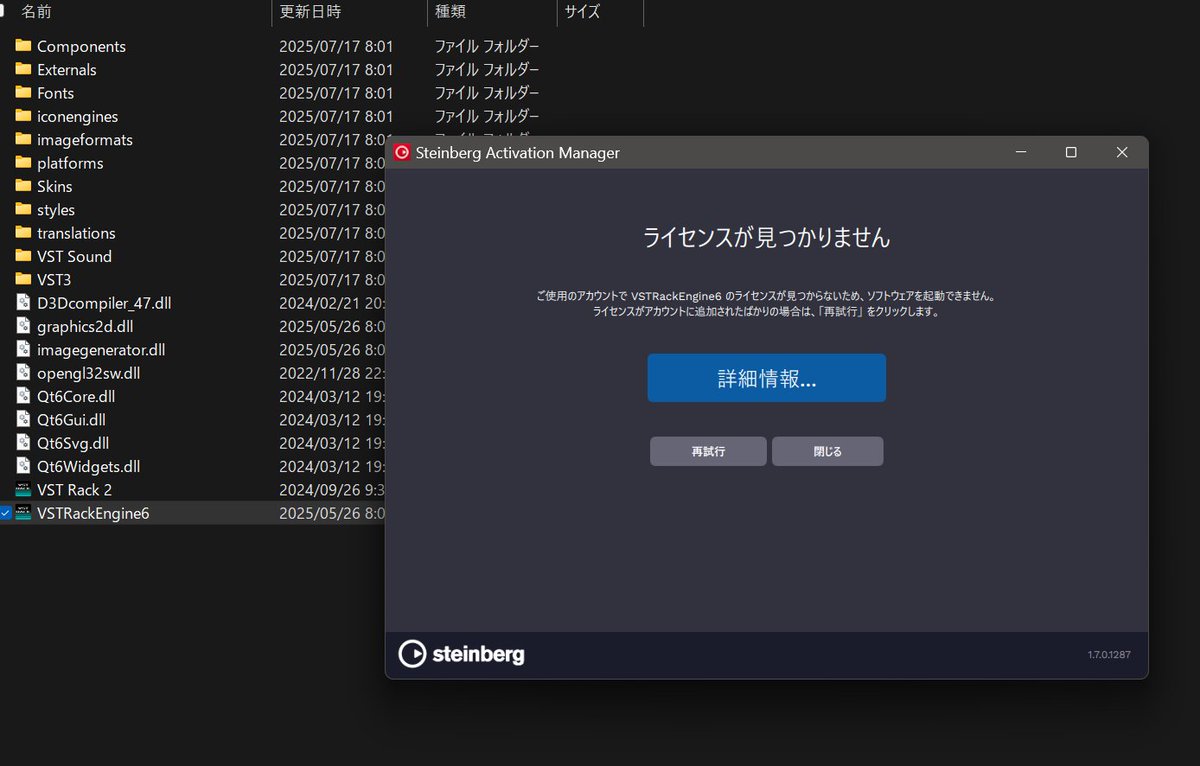Viewport: 1200px width, 766px height.
Task: Click the Externals folder icon
Action: pos(23,69)
